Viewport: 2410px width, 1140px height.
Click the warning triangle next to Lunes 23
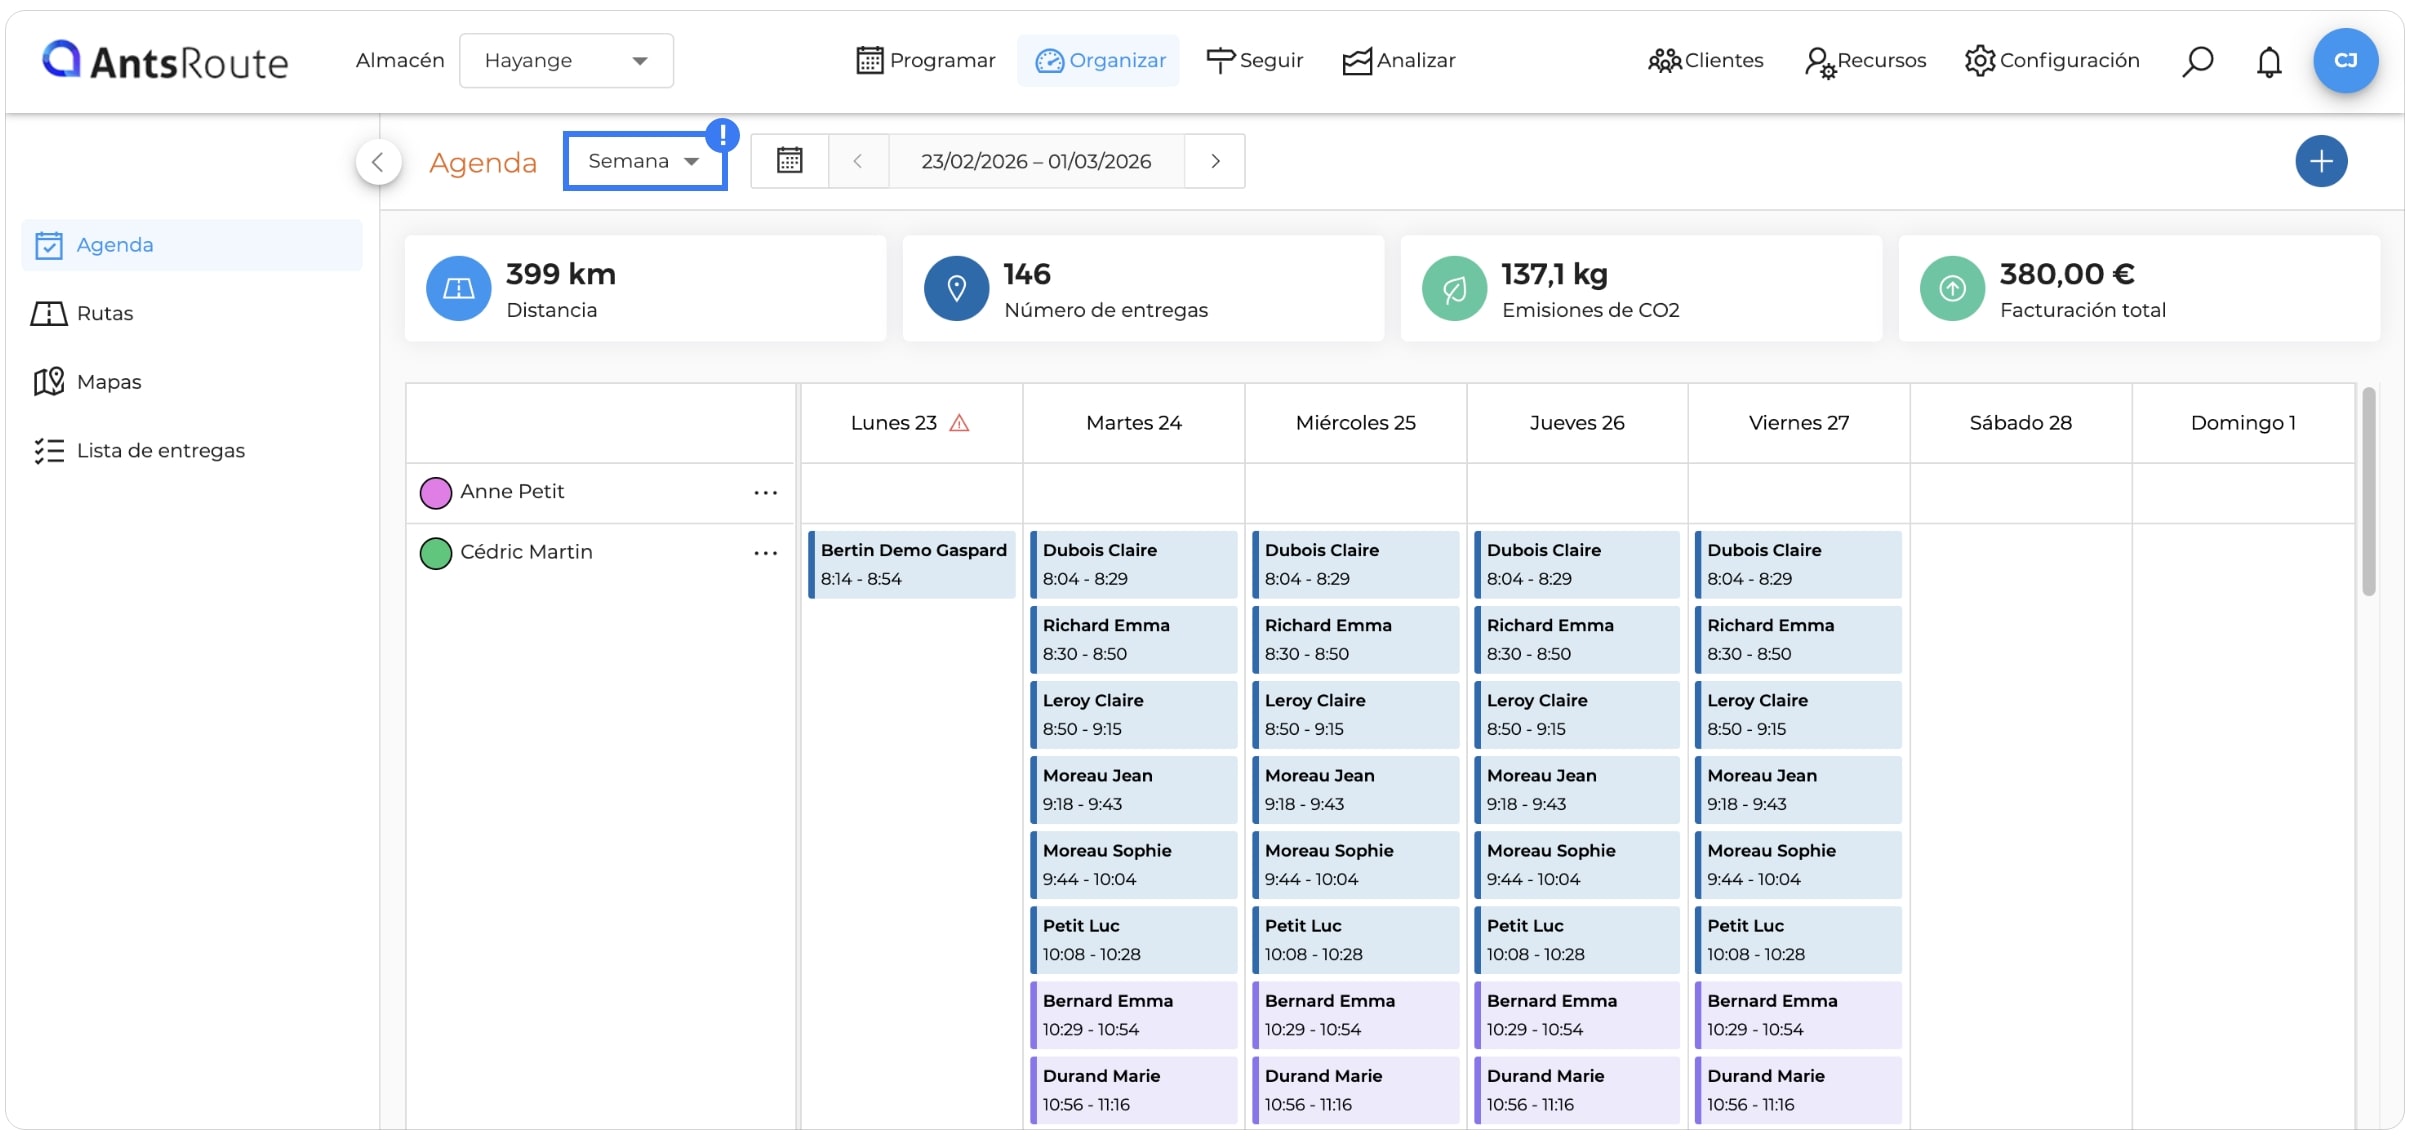click(x=959, y=423)
